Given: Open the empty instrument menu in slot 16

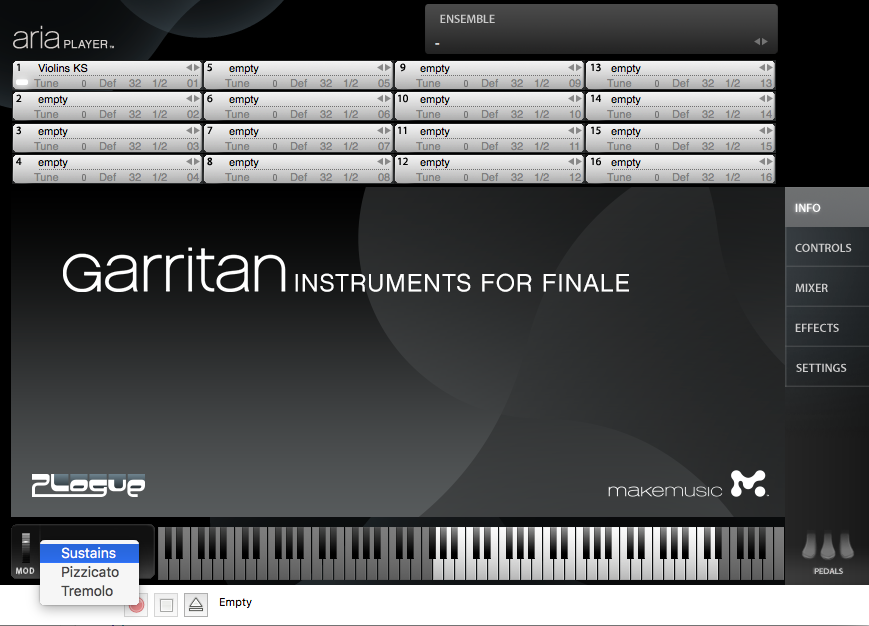Looking at the screenshot, I should click(626, 162).
